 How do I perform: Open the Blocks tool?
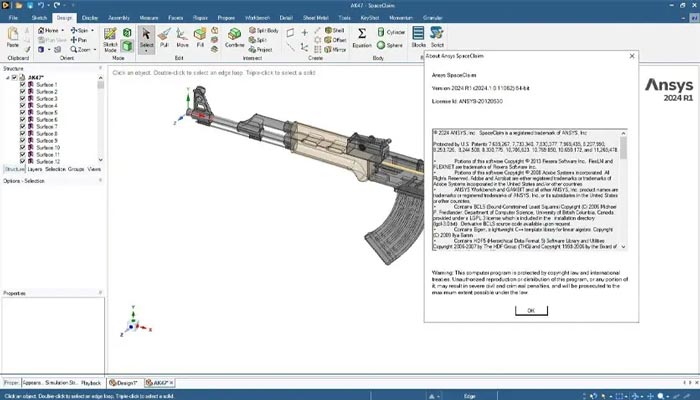tap(418, 38)
